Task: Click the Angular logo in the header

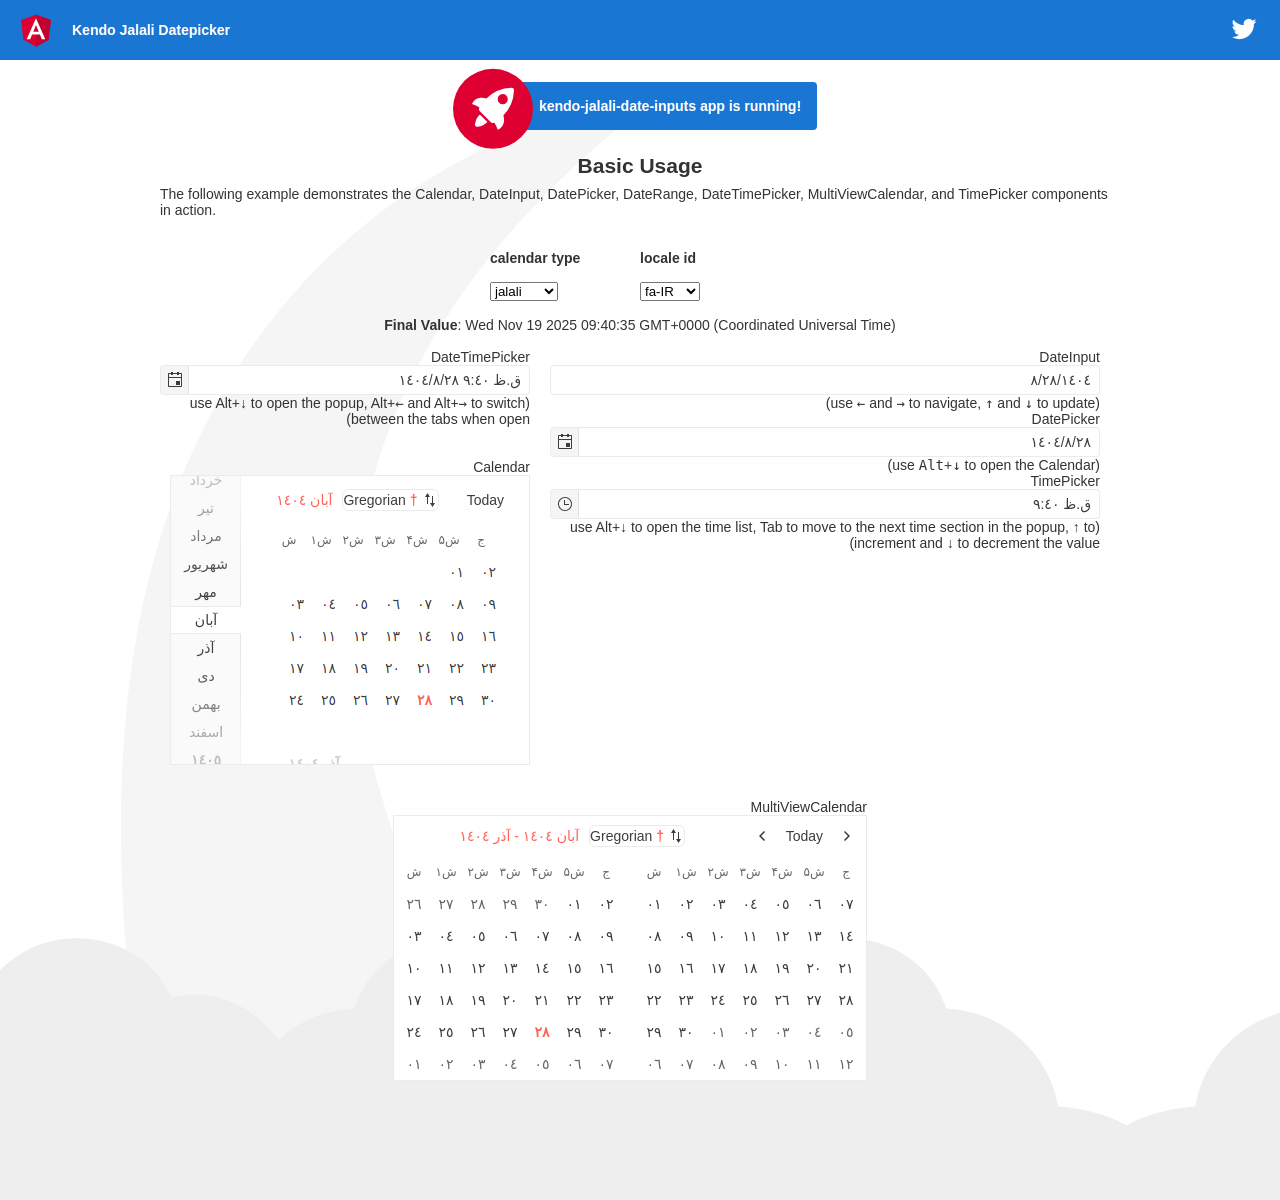Action: [36, 30]
